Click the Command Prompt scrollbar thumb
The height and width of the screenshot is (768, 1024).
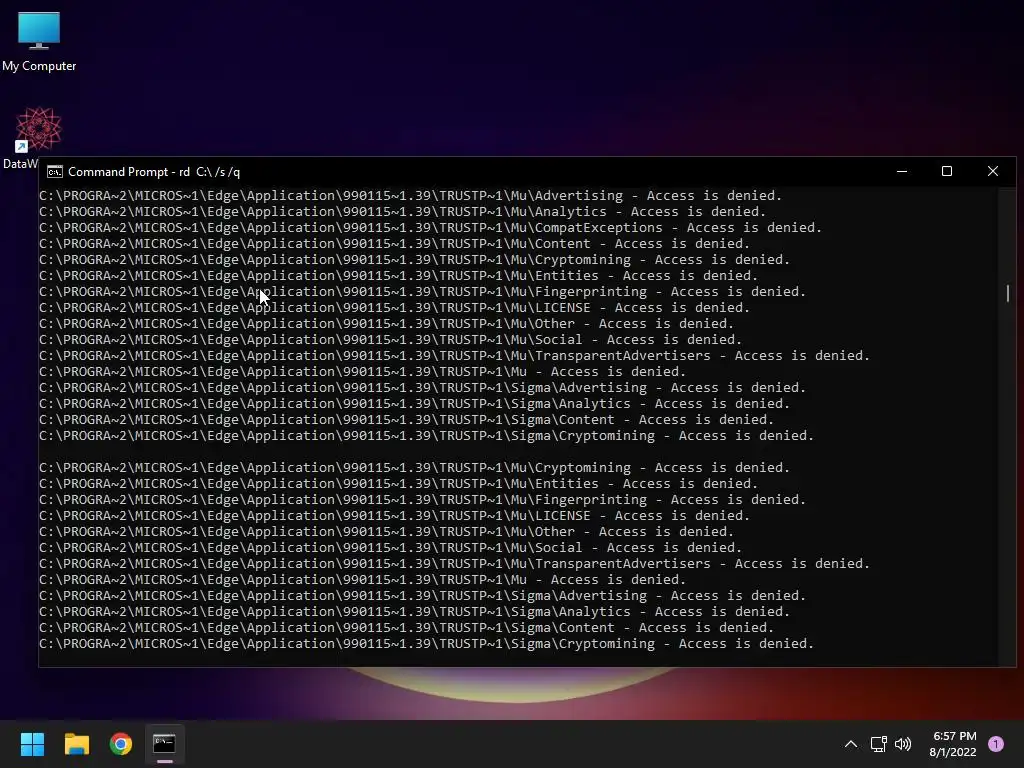tap(1007, 293)
